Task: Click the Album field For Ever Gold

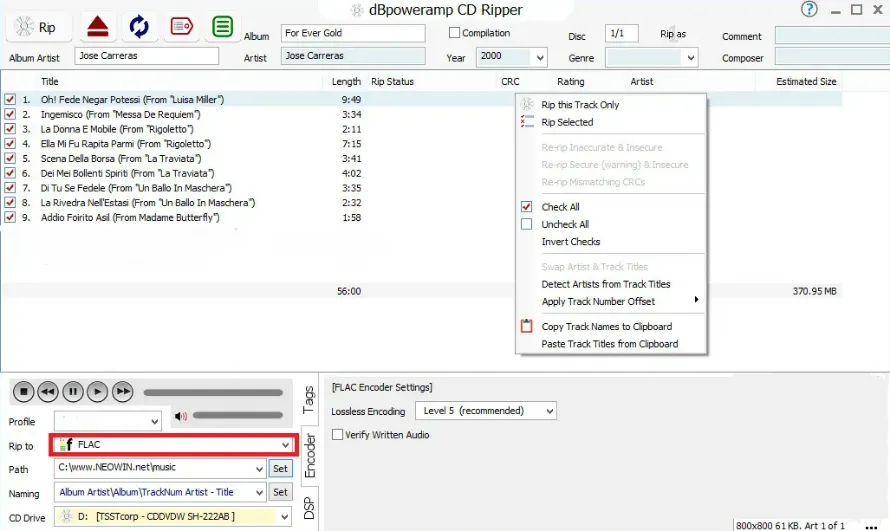Action: [353, 33]
